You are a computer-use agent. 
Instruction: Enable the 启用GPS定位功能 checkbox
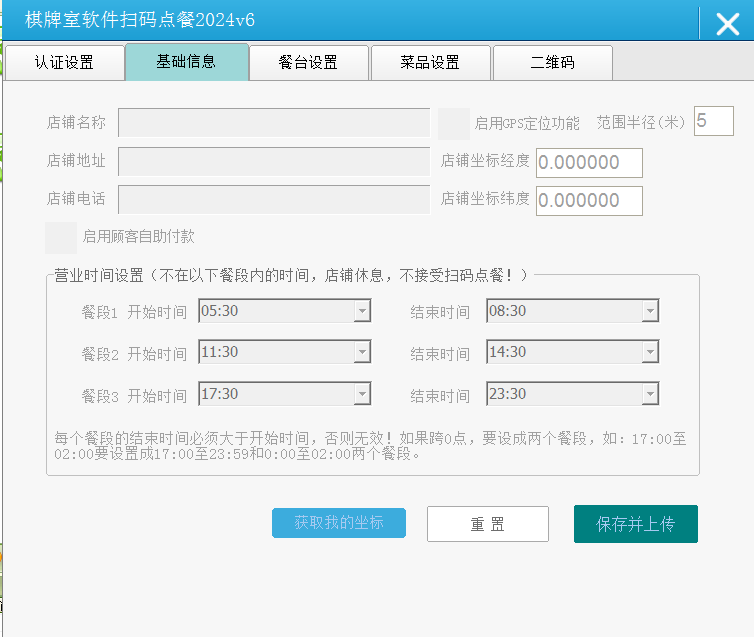tap(454, 123)
